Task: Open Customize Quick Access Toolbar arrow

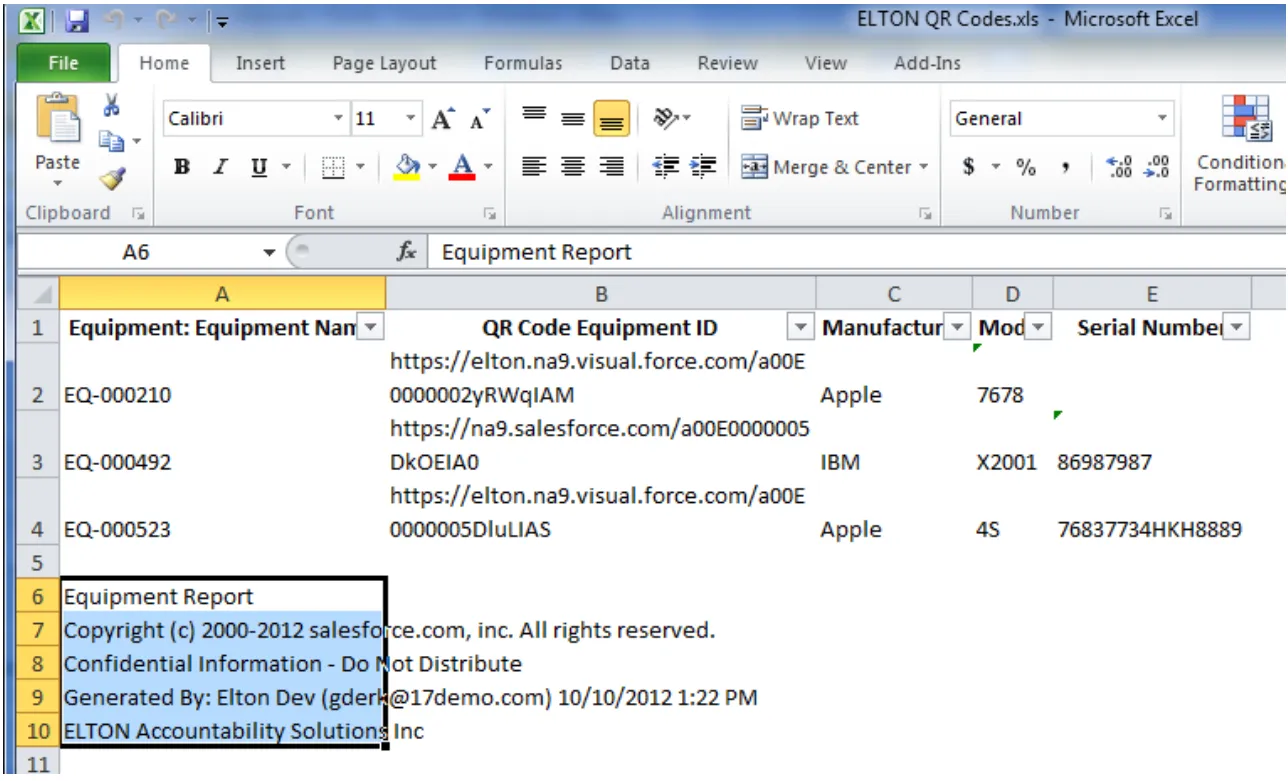Action: click(x=221, y=21)
